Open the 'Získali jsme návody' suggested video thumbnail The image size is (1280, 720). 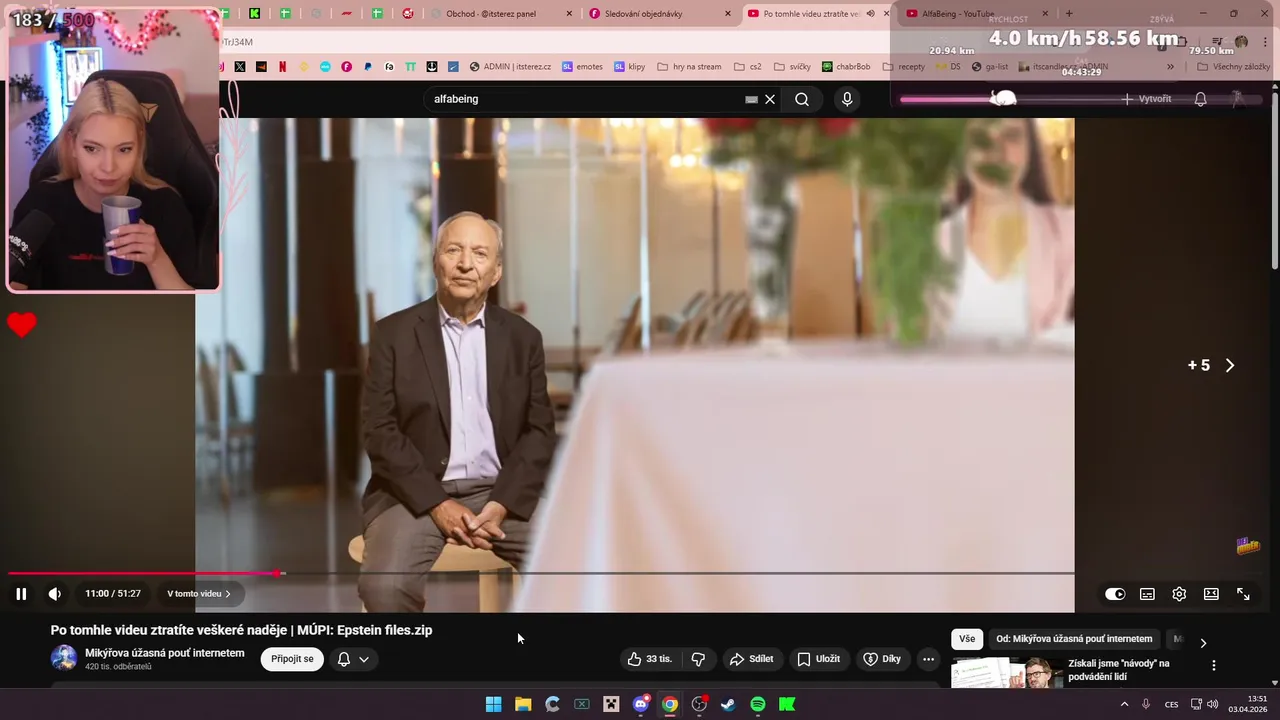coord(1006,673)
